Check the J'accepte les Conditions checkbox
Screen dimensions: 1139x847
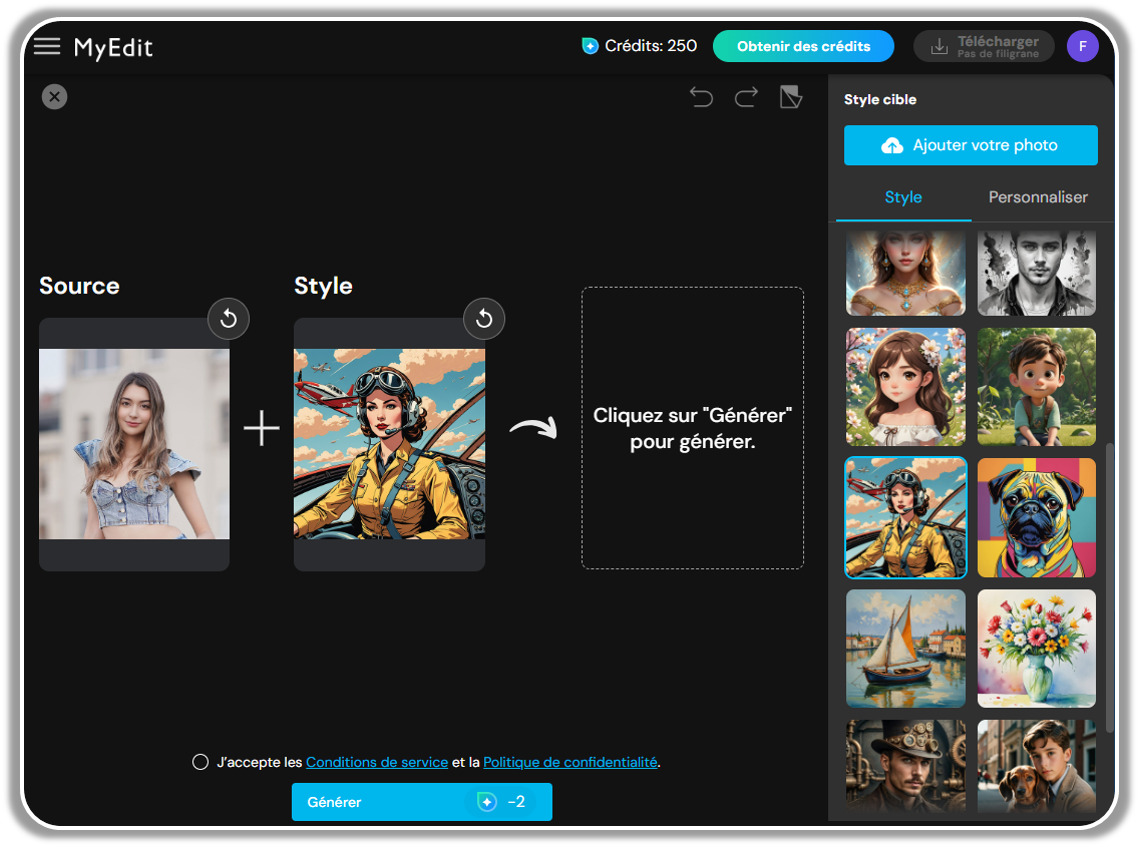pos(199,761)
